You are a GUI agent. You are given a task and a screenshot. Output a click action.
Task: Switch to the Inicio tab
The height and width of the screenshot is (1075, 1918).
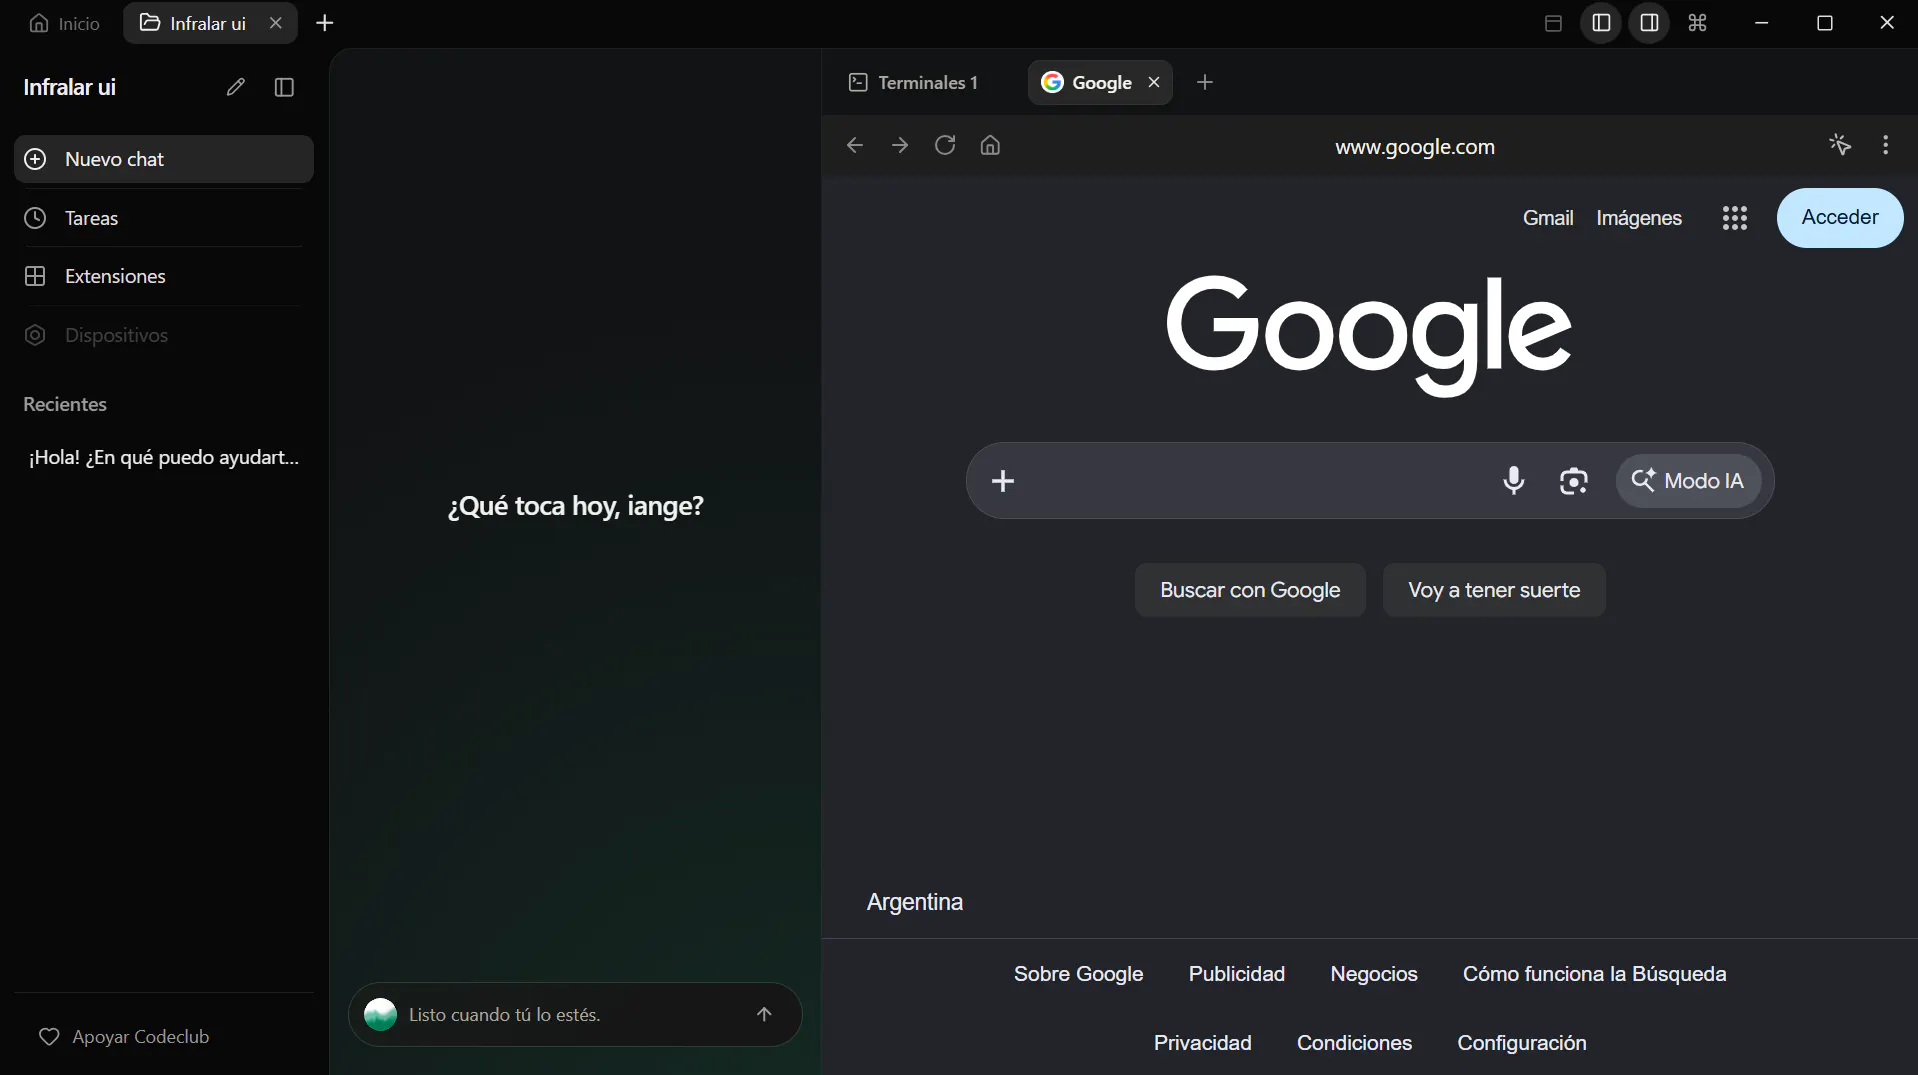(x=65, y=23)
